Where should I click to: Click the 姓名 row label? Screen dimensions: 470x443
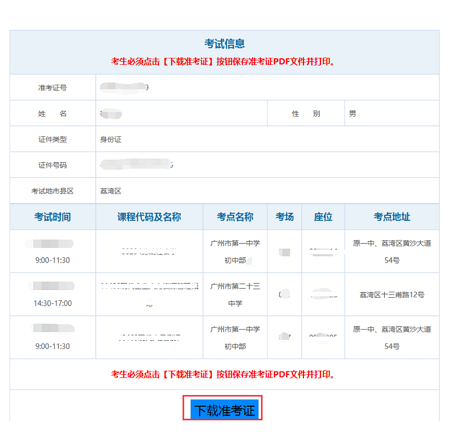tap(52, 114)
